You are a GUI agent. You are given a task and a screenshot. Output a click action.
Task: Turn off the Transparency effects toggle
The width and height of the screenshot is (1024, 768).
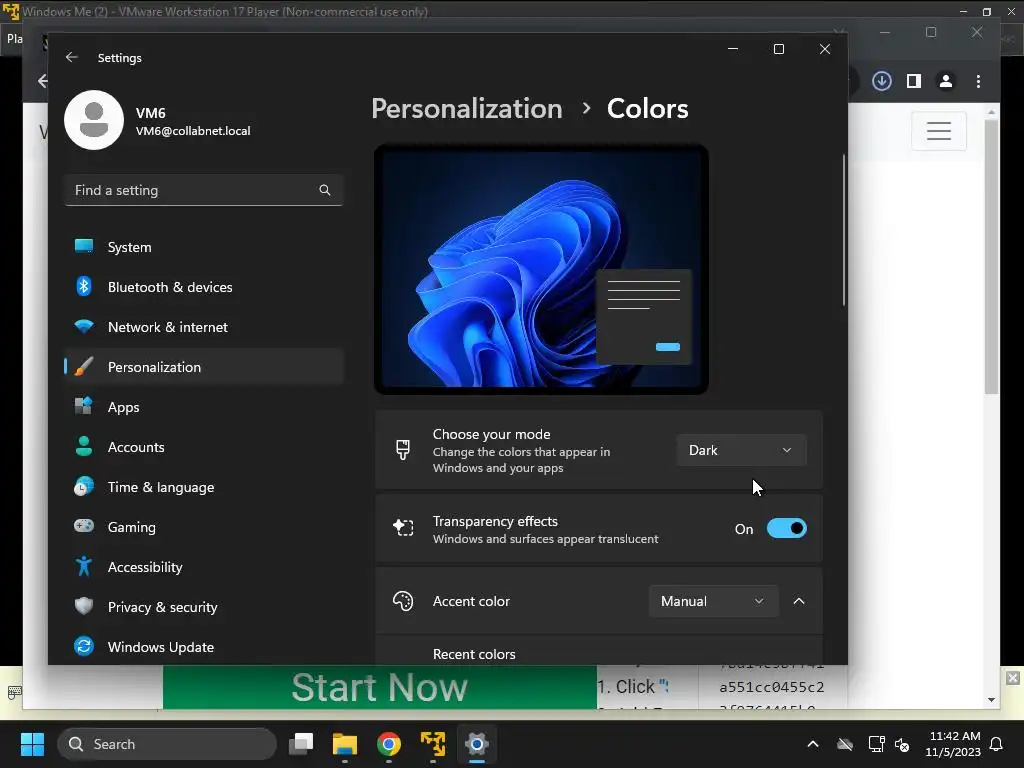pos(786,528)
